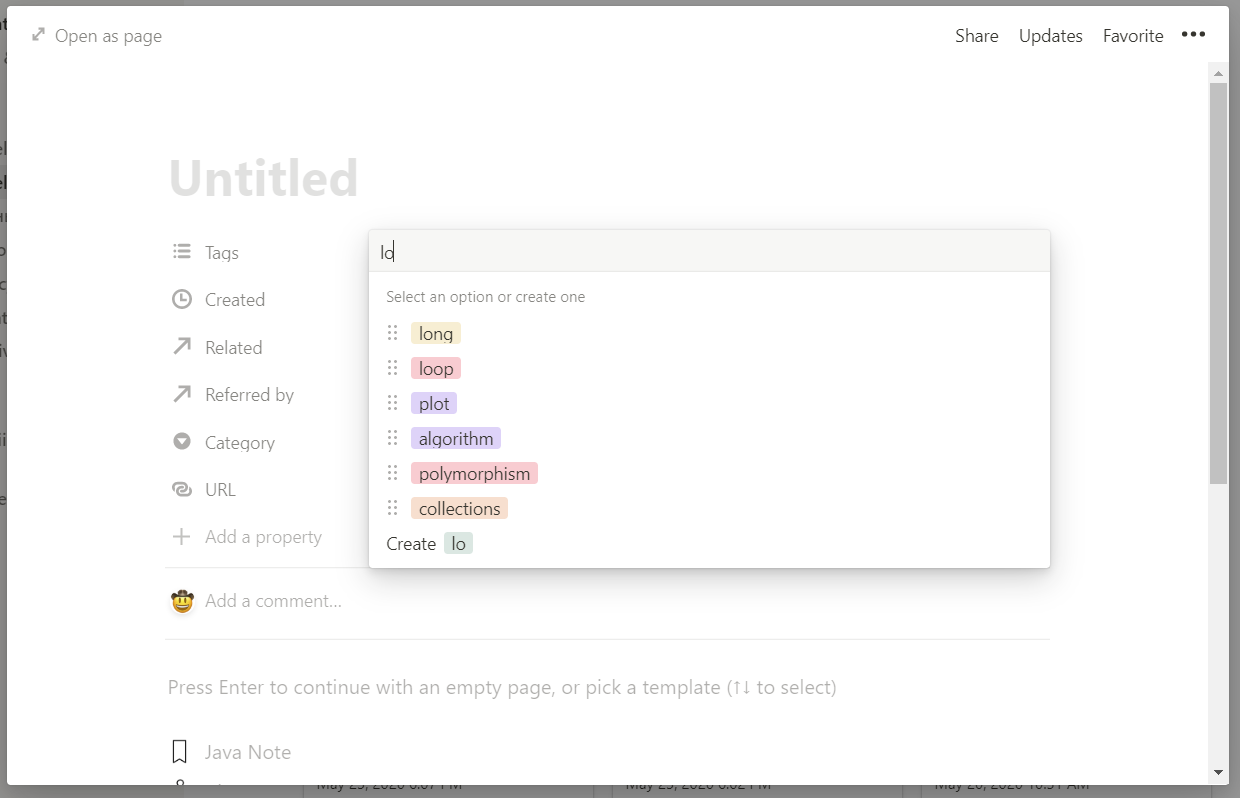The height and width of the screenshot is (798, 1240).
Task: Open the Updates panel
Action: (x=1050, y=36)
